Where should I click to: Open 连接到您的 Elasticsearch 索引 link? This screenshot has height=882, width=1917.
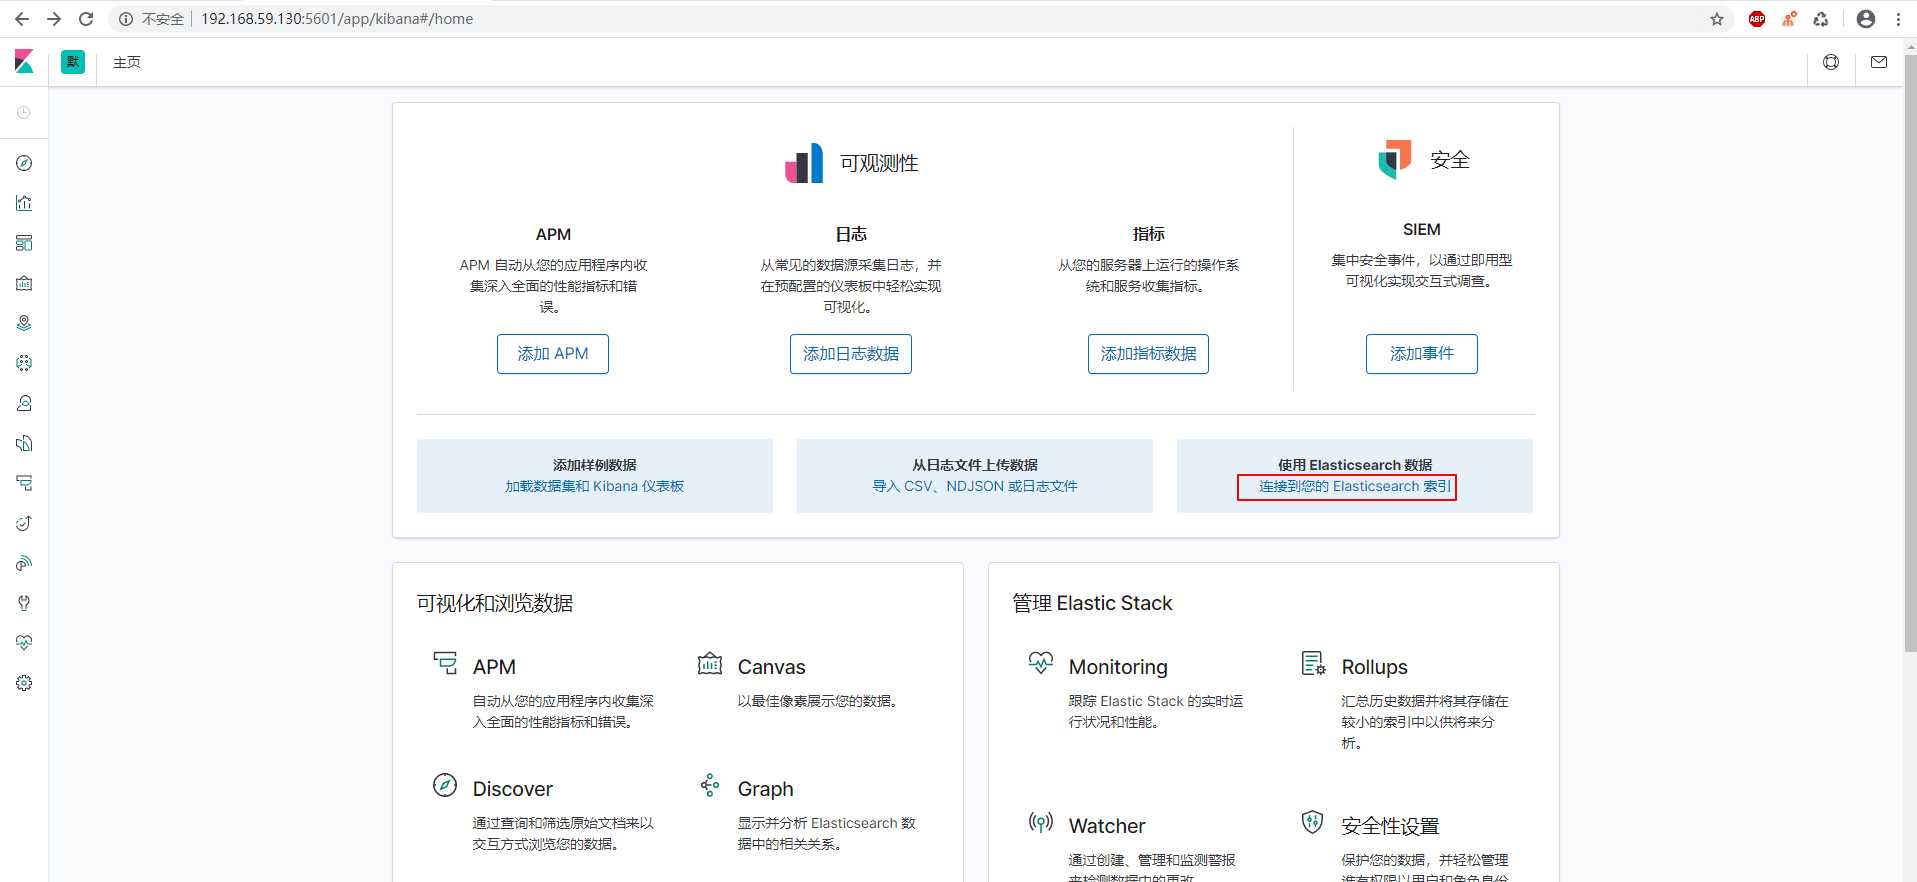(x=1354, y=486)
